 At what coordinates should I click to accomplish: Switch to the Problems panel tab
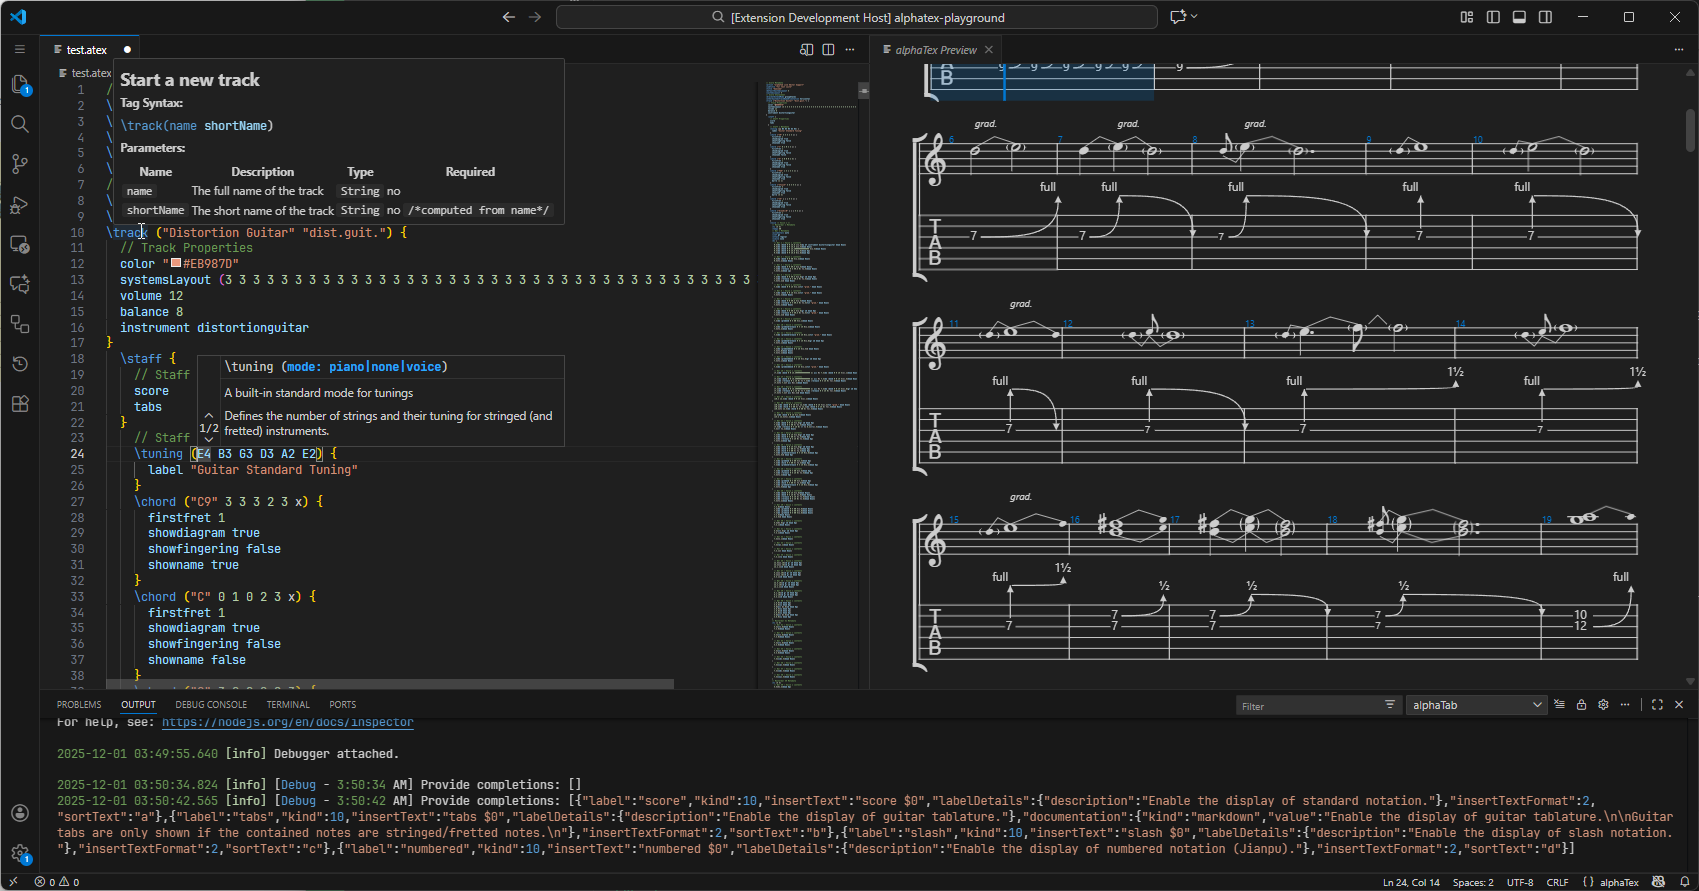tap(79, 705)
